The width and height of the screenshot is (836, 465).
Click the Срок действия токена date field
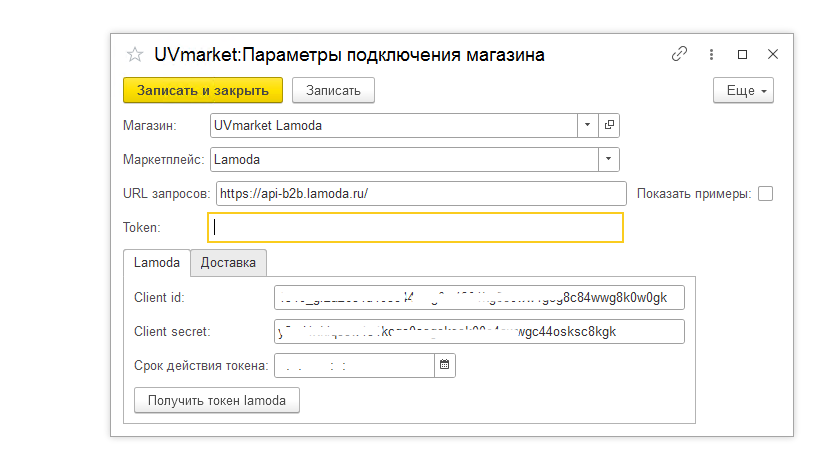355,366
